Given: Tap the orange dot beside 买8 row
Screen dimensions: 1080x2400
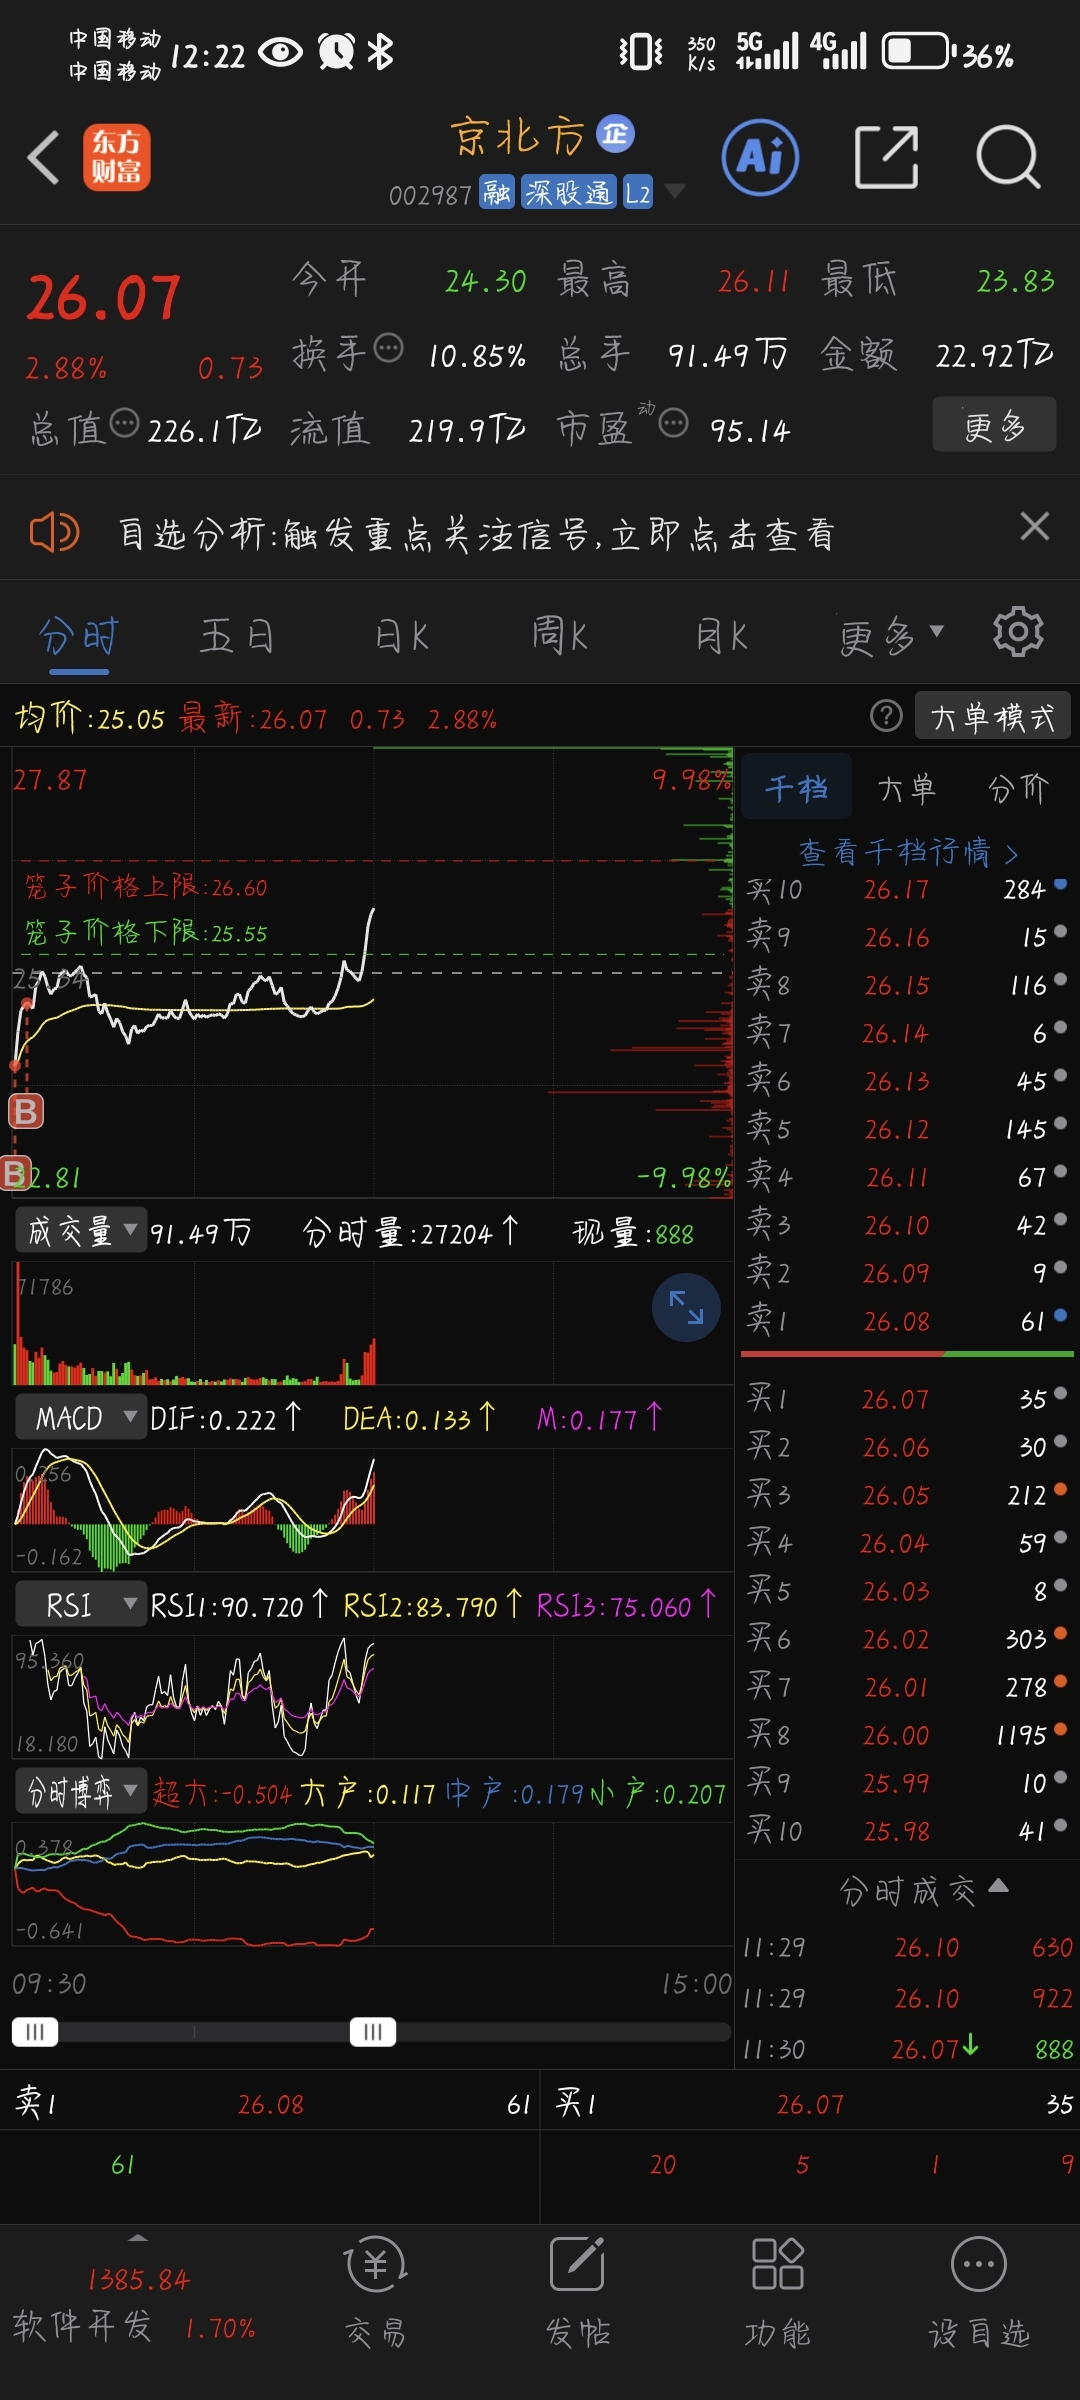Looking at the screenshot, I should tap(1060, 1729).
